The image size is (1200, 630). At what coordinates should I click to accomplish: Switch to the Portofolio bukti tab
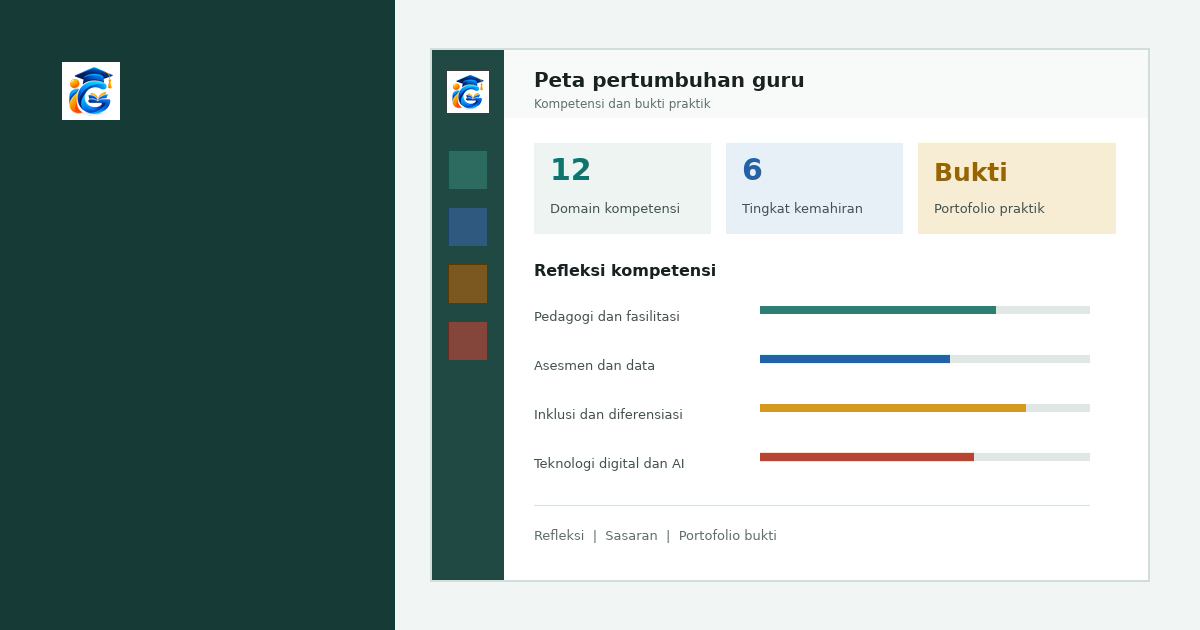(x=728, y=536)
